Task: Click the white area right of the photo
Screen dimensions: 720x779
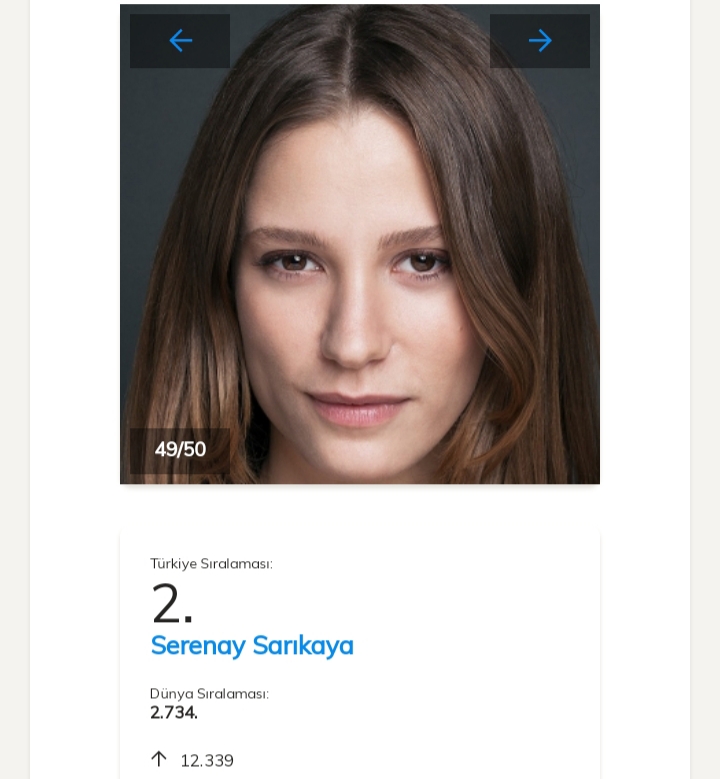Action: tap(645, 250)
